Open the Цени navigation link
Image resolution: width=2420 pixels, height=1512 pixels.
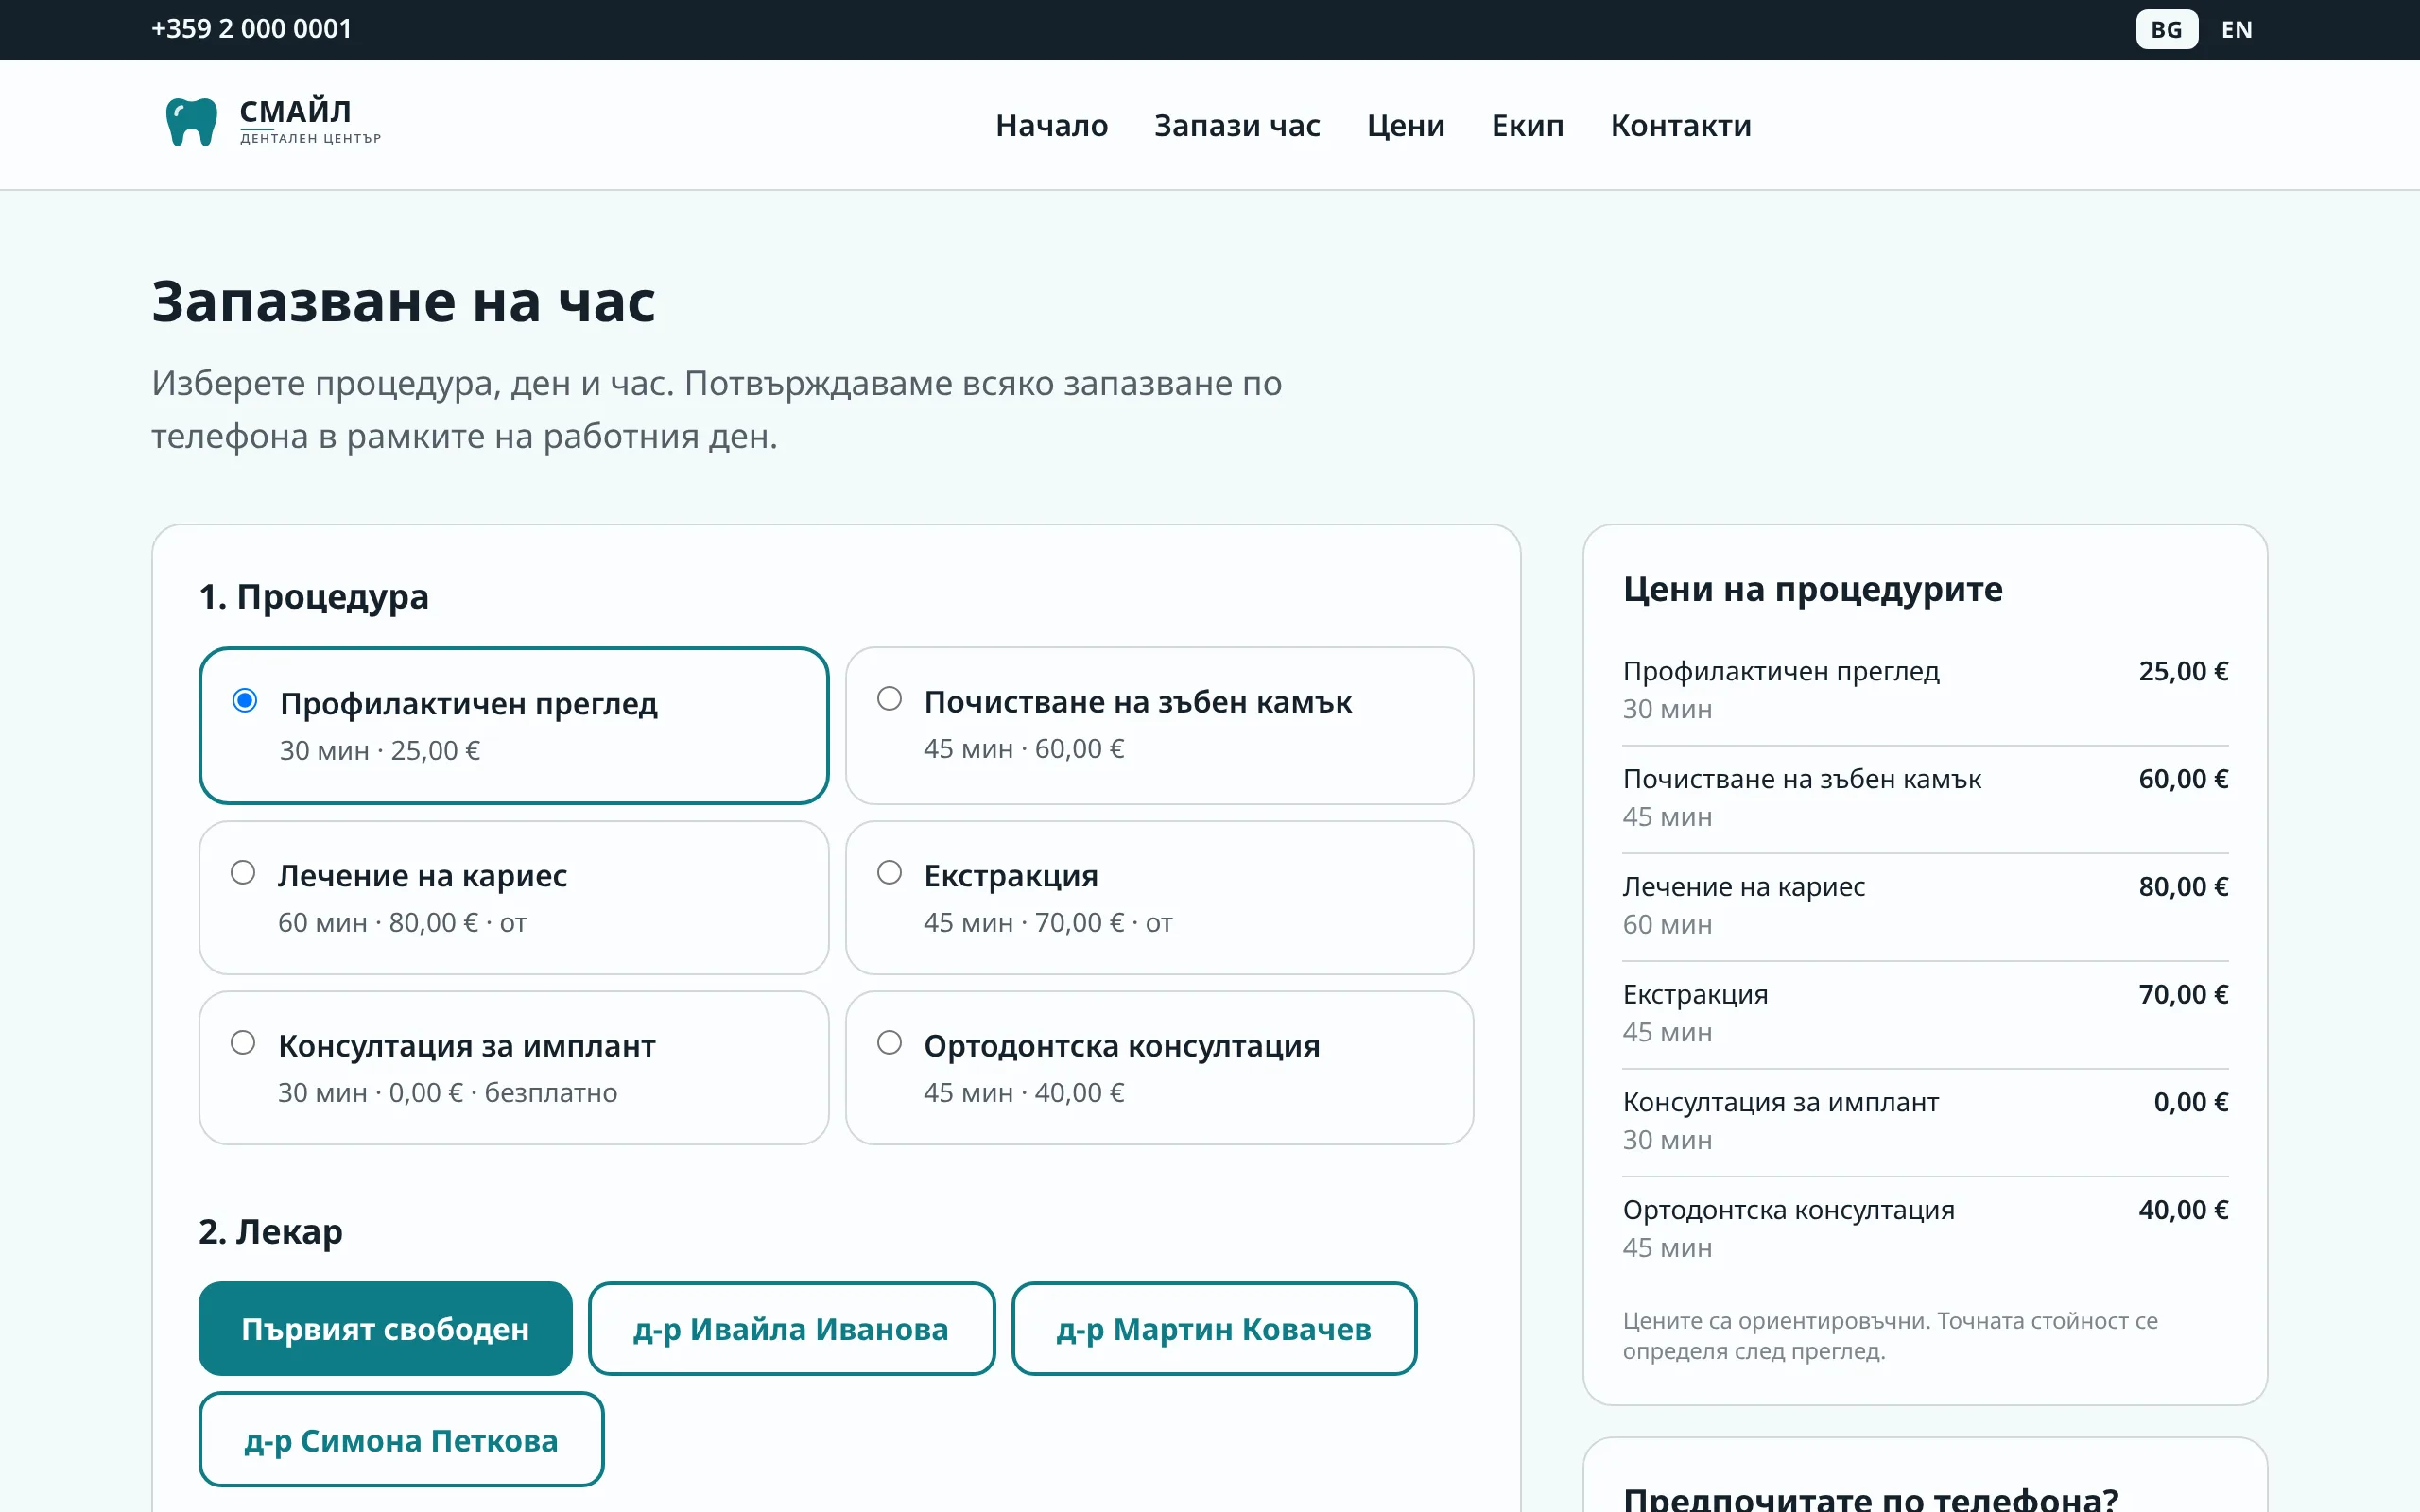1405,125
